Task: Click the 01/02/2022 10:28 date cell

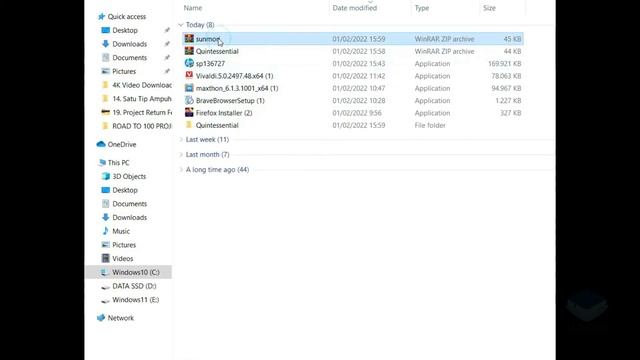Action: (358, 100)
